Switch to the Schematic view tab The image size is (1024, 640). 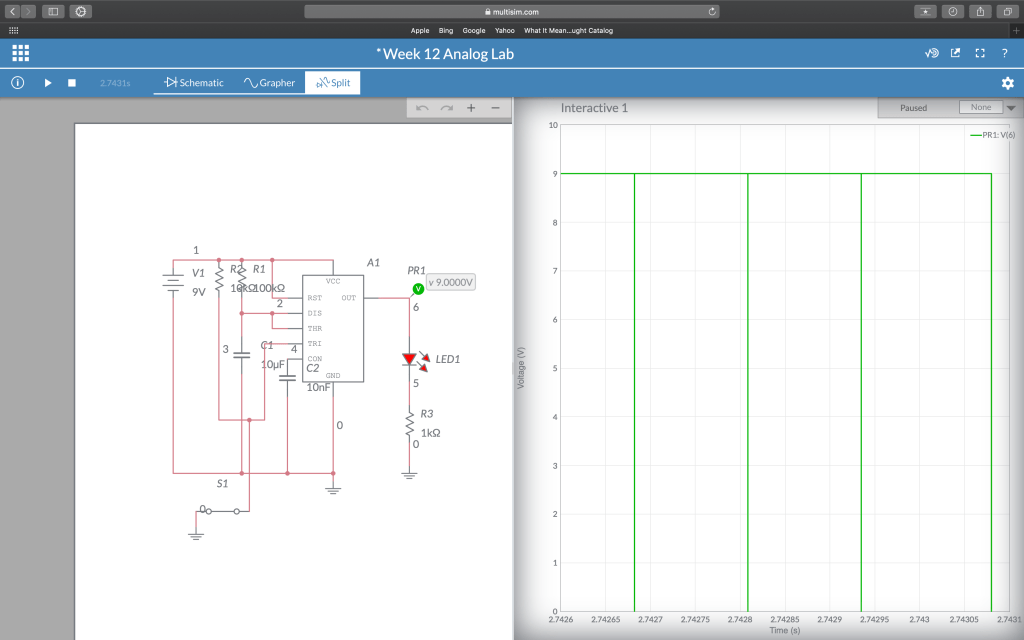[x=194, y=83]
